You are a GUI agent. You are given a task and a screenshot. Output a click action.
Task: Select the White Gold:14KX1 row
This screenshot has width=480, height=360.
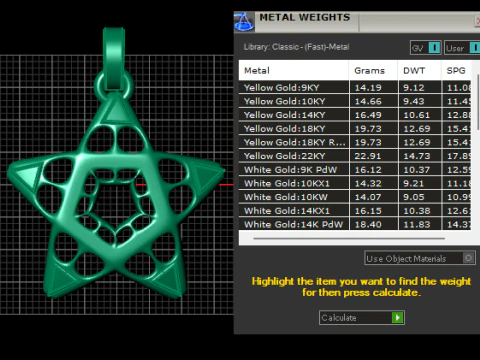[355, 211]
